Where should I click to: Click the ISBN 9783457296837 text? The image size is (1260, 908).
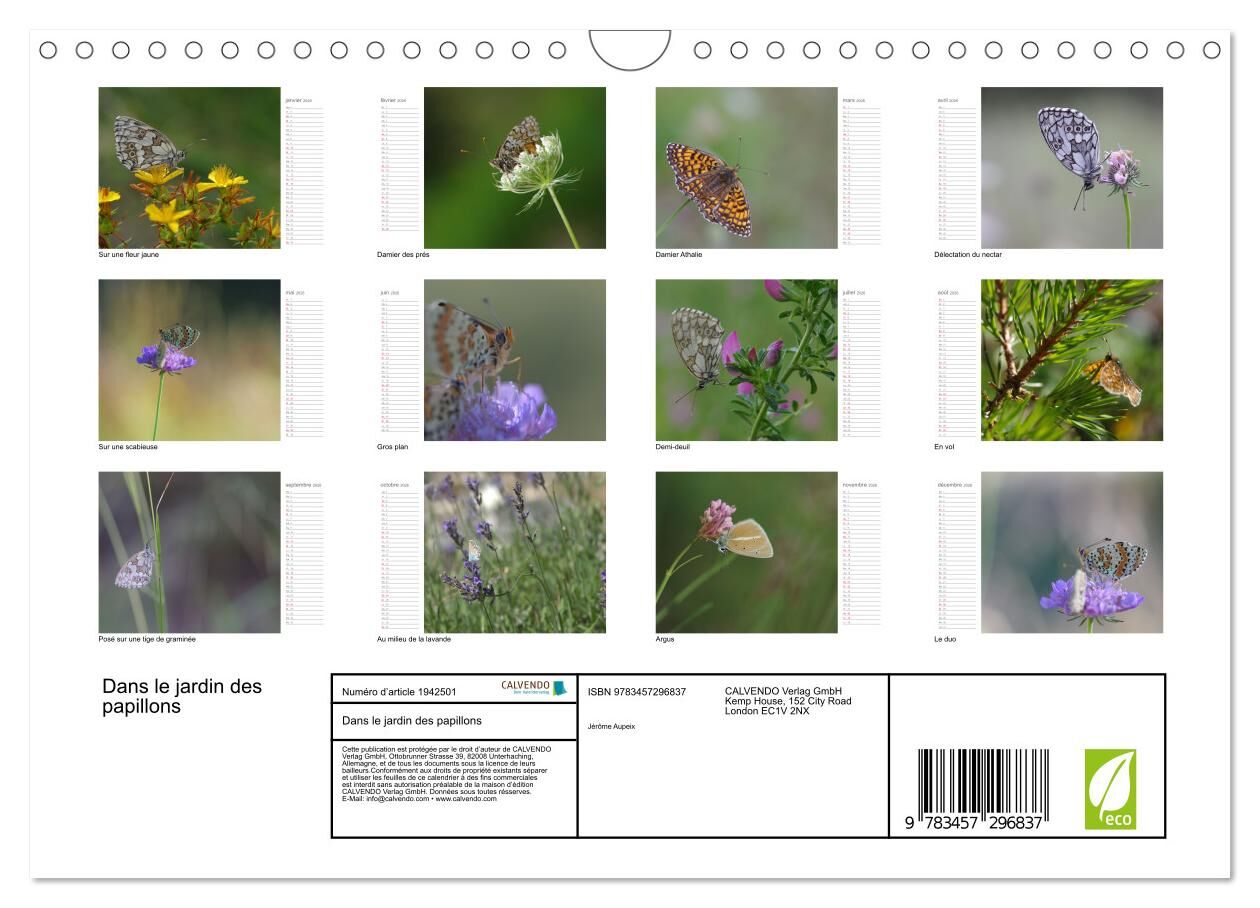pyautogui.click(x=636, y=691)
